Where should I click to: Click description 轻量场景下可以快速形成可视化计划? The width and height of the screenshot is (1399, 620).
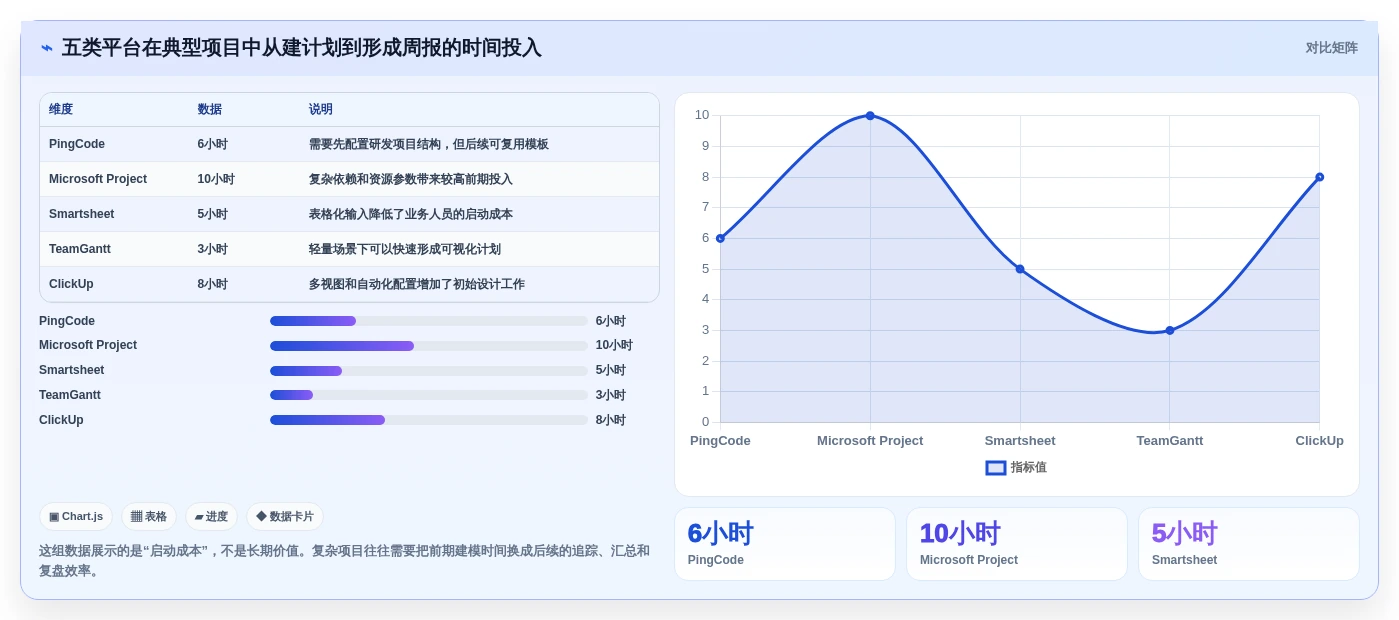[405, 249]
